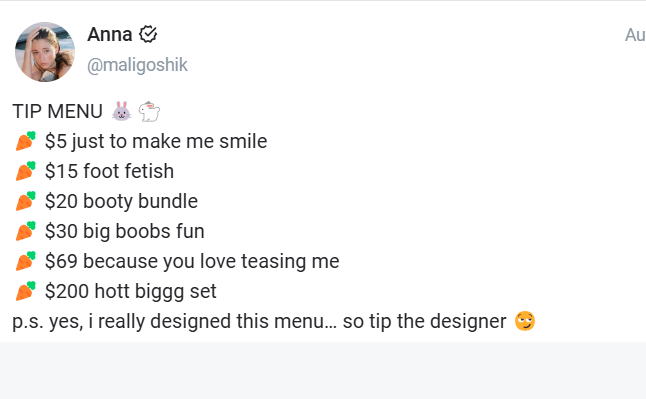Screen dimensions: 646x399
Task: Click the rabbit face emoji after TIP MENU
Action: (x=122, y=111)
